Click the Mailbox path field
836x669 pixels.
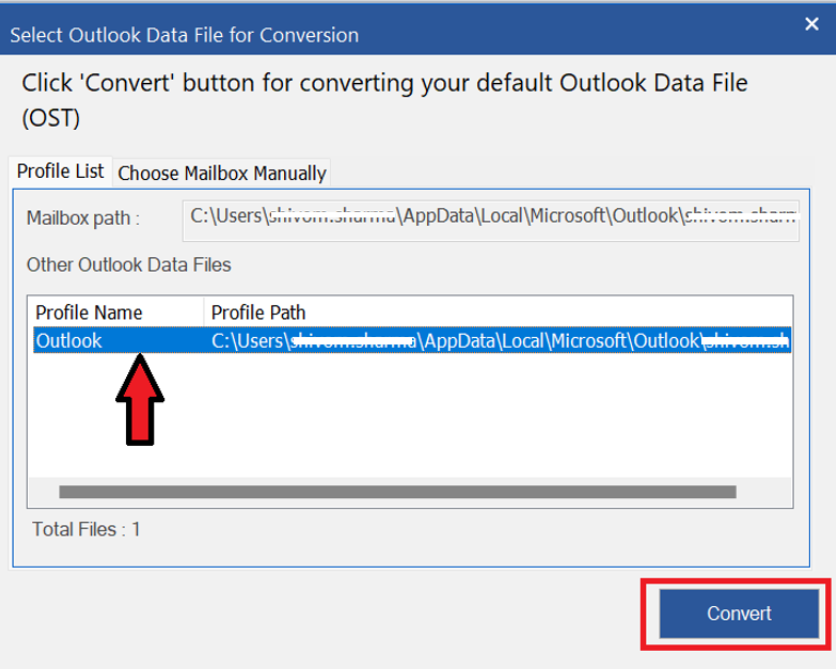(x=491, y=221)
